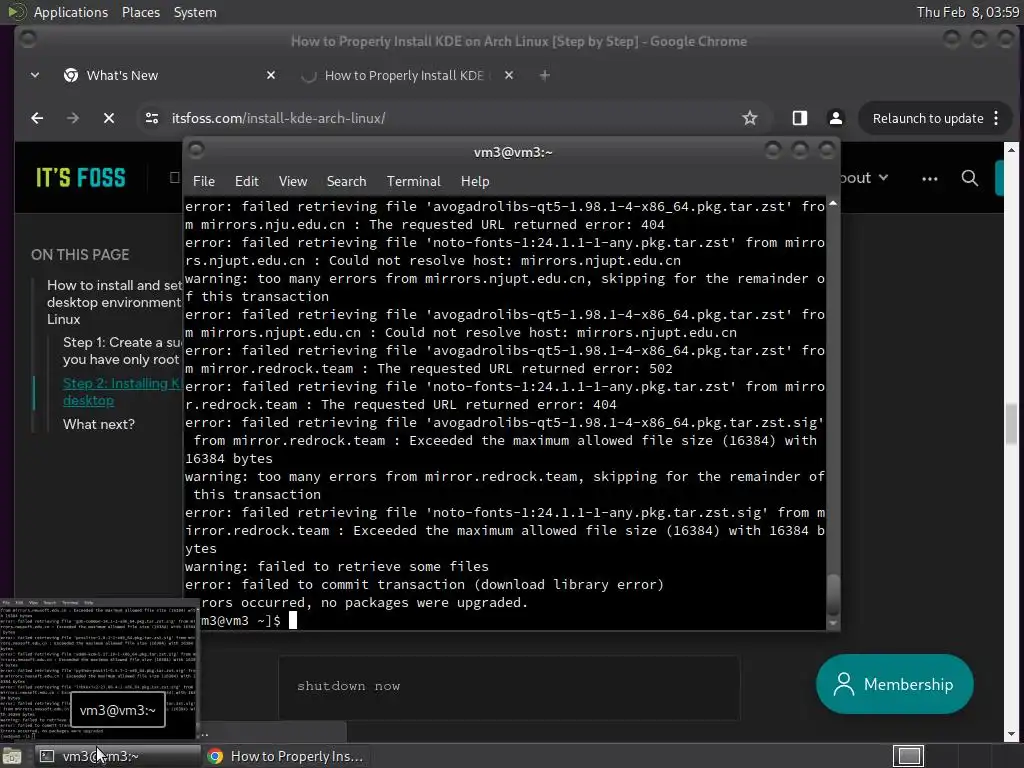View site information icon in address bar
The image size is (1024, 768).
152,118
